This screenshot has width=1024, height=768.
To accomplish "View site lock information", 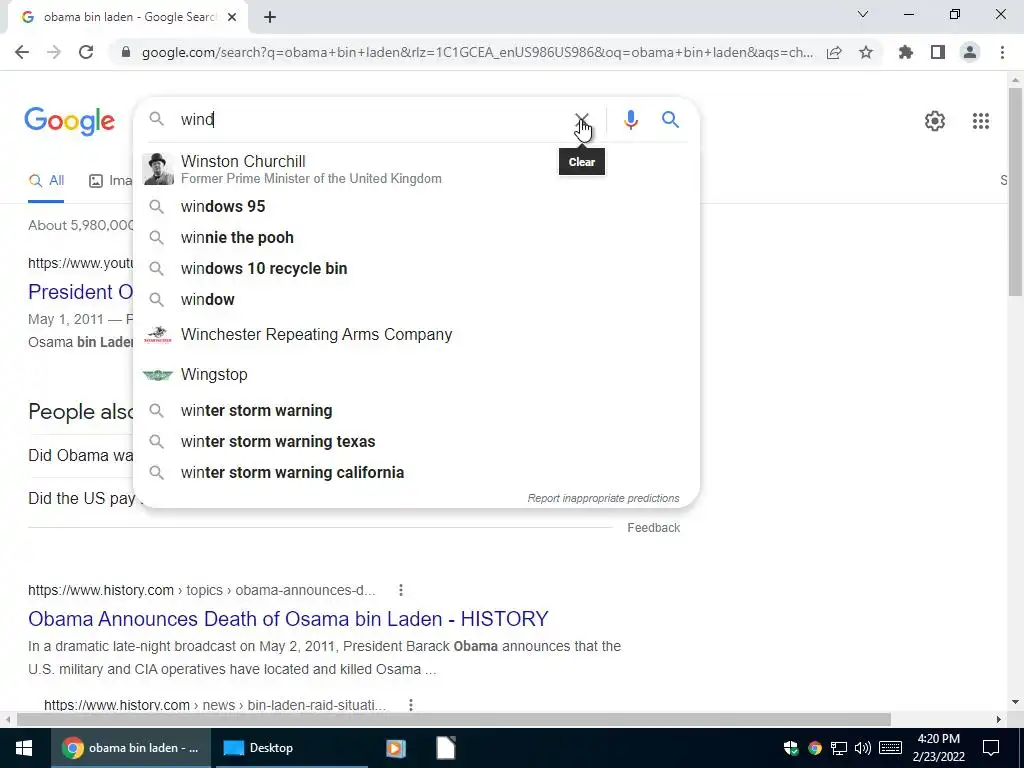I will click(126, 52).
